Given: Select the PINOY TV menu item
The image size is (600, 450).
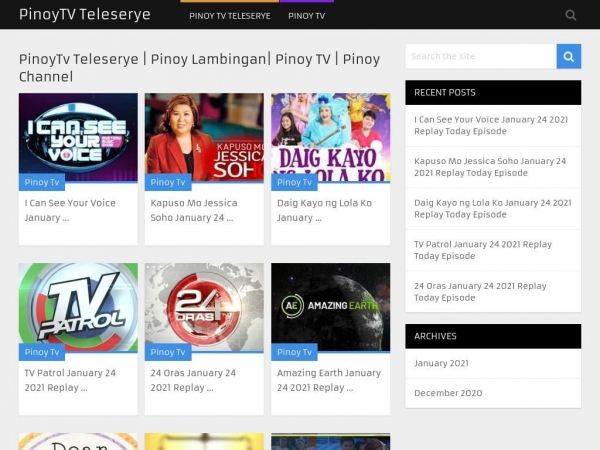Looking at the screenshot, I should (307, 16).
